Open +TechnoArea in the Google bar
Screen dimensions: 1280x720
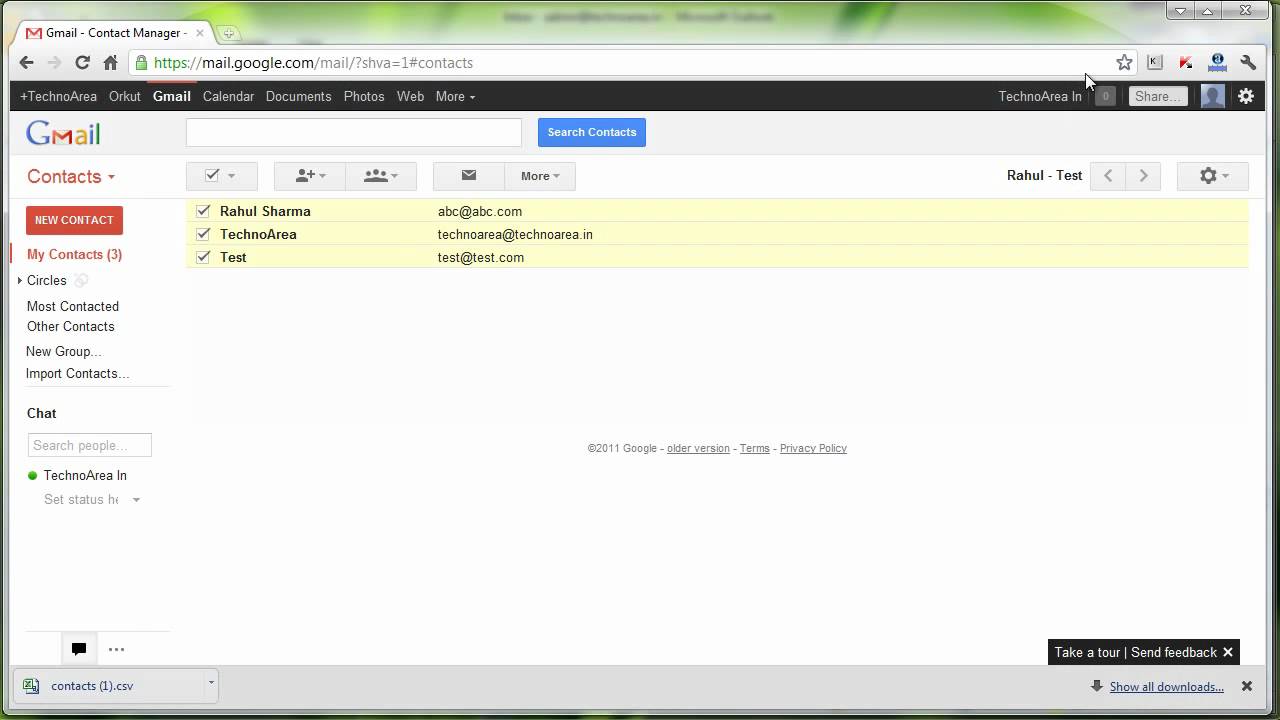[58, 96]
